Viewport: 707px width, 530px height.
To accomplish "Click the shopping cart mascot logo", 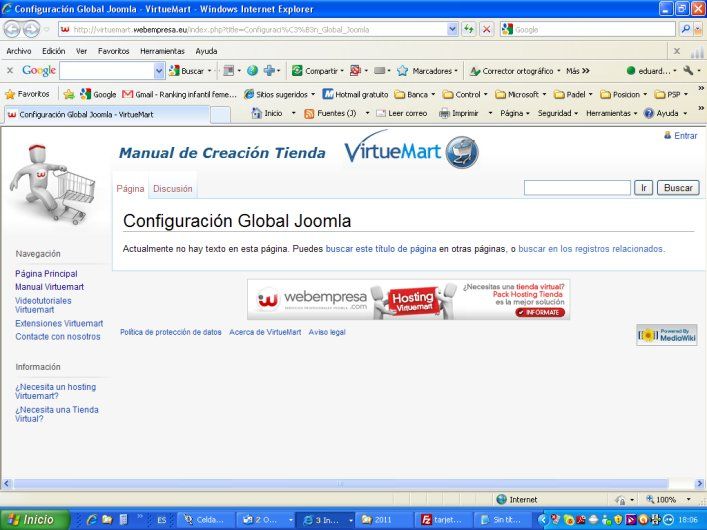I will (52, 184).
